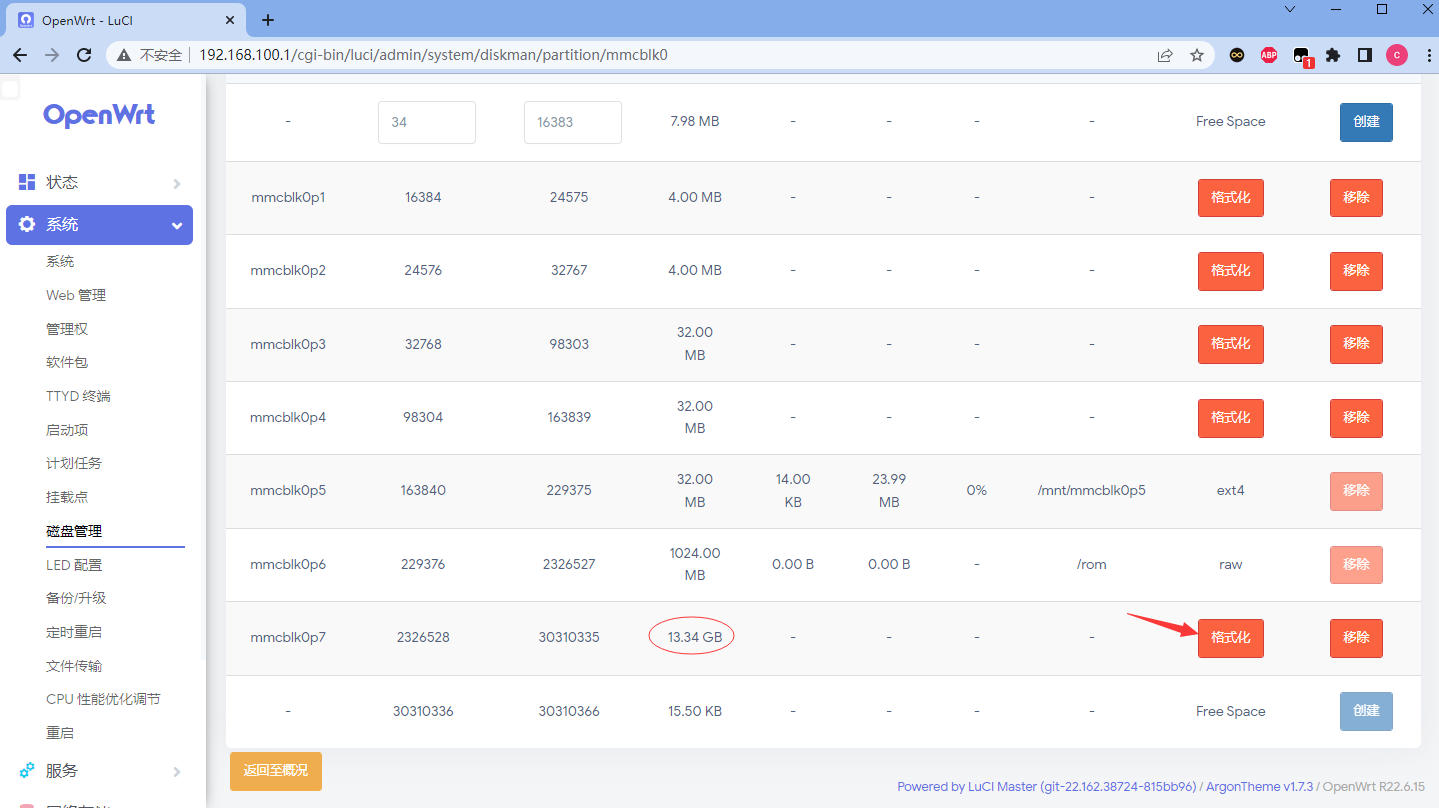Image resolution: width=1439 pixels, height=808 pixels.
Task: Open 定时重启 page
Action: pos(74,632)
